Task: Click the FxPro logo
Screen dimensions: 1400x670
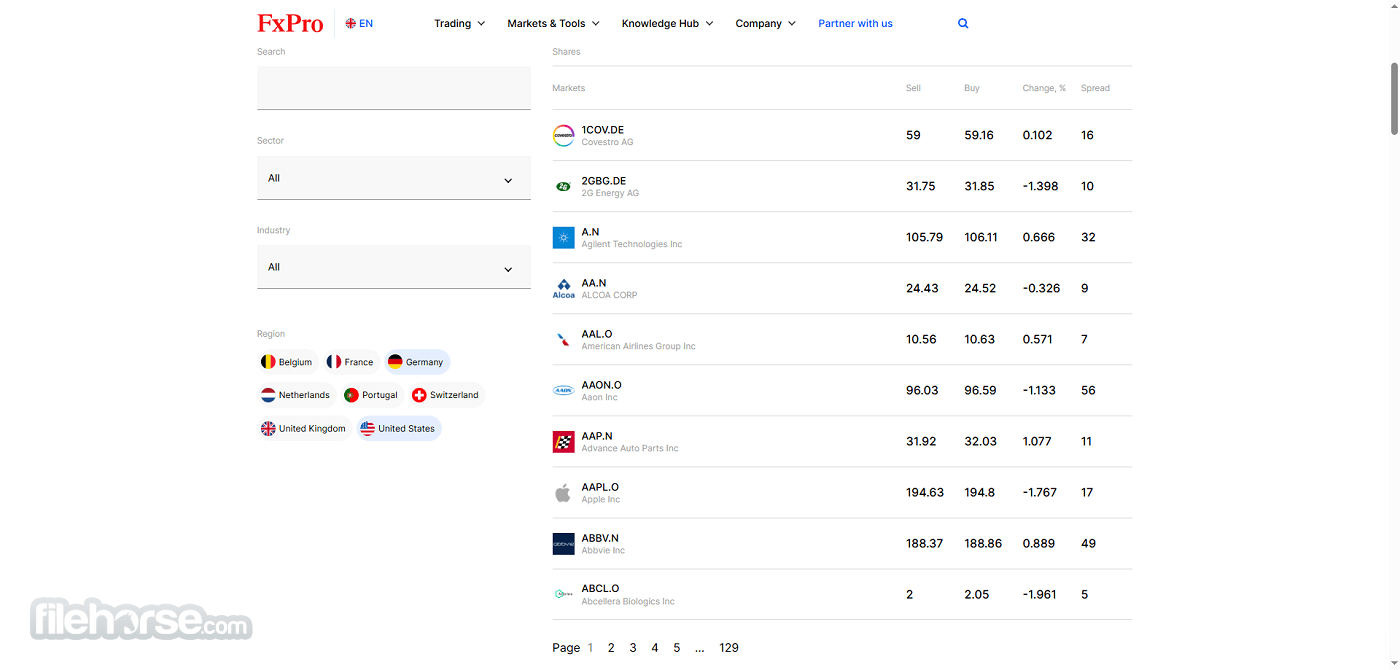Action: 290,23
